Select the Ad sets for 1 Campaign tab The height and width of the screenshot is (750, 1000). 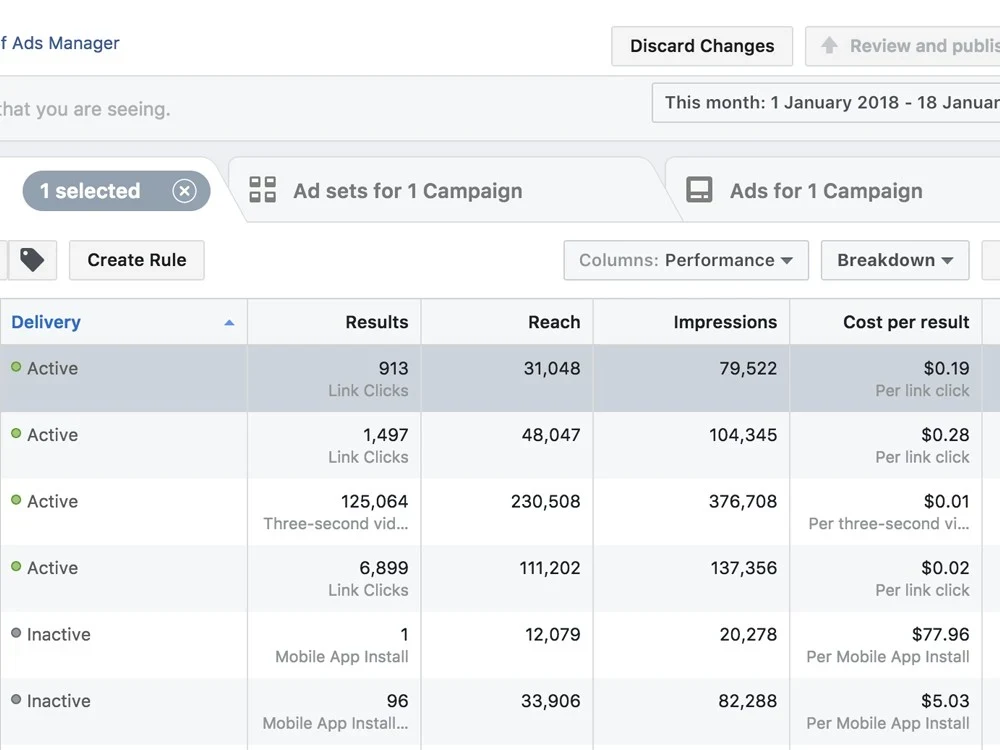tap(406, 190)
